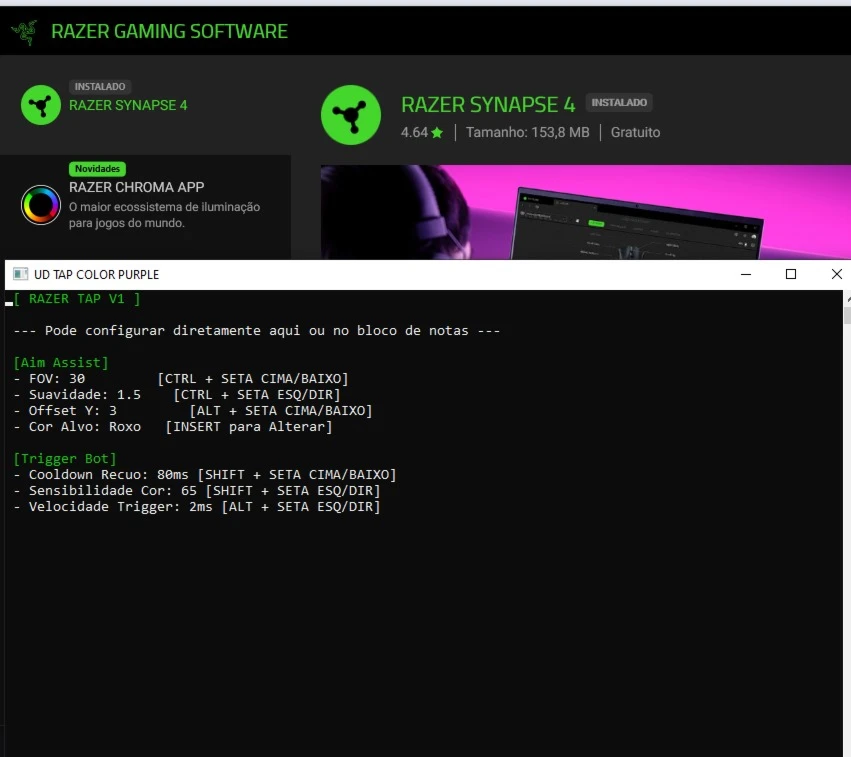Click the Razer snake logo in the header
This screenshot has height=757, width=851.
tap(24, 32)
